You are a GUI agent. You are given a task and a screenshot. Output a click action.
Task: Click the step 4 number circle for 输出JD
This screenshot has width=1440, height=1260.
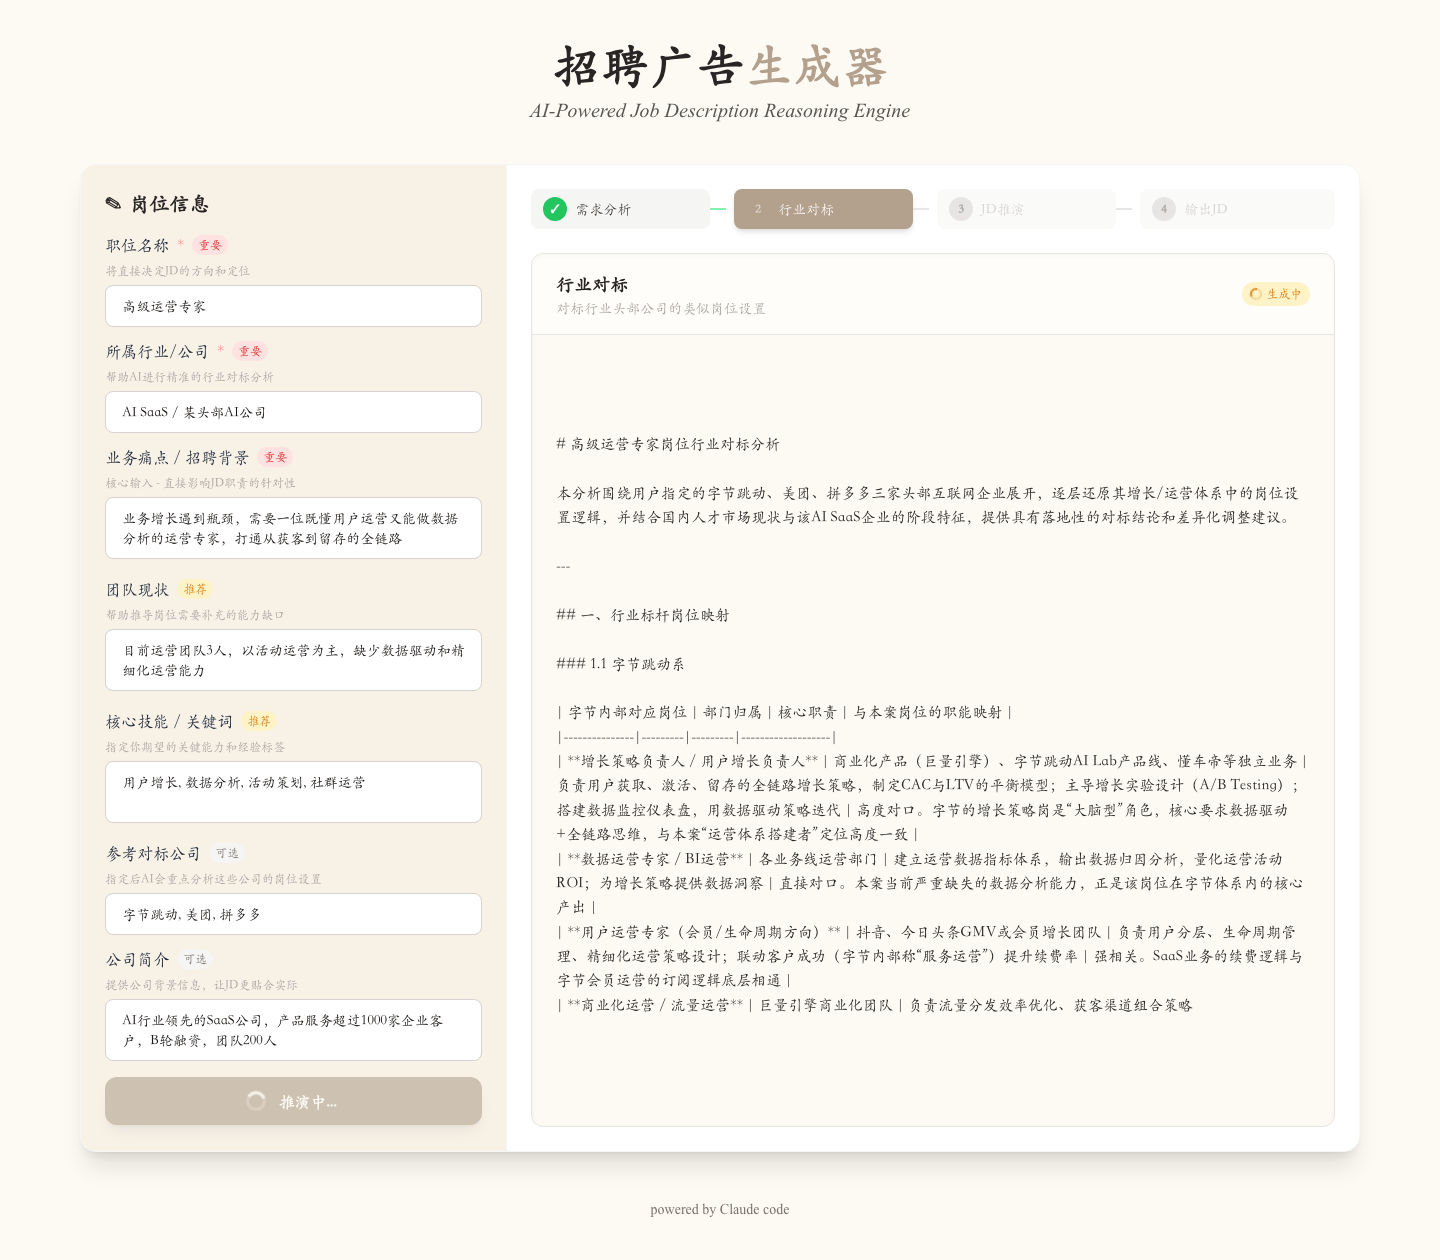1164,209
